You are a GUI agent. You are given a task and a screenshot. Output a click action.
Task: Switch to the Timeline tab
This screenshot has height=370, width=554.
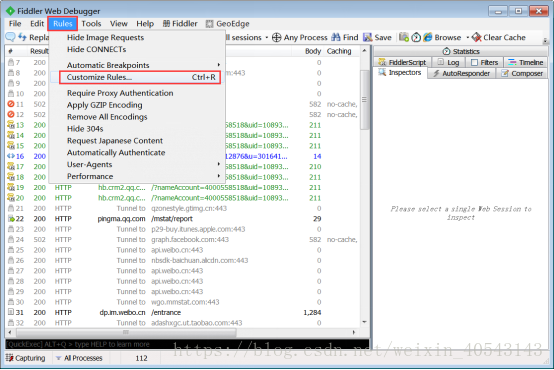(525, 62)
